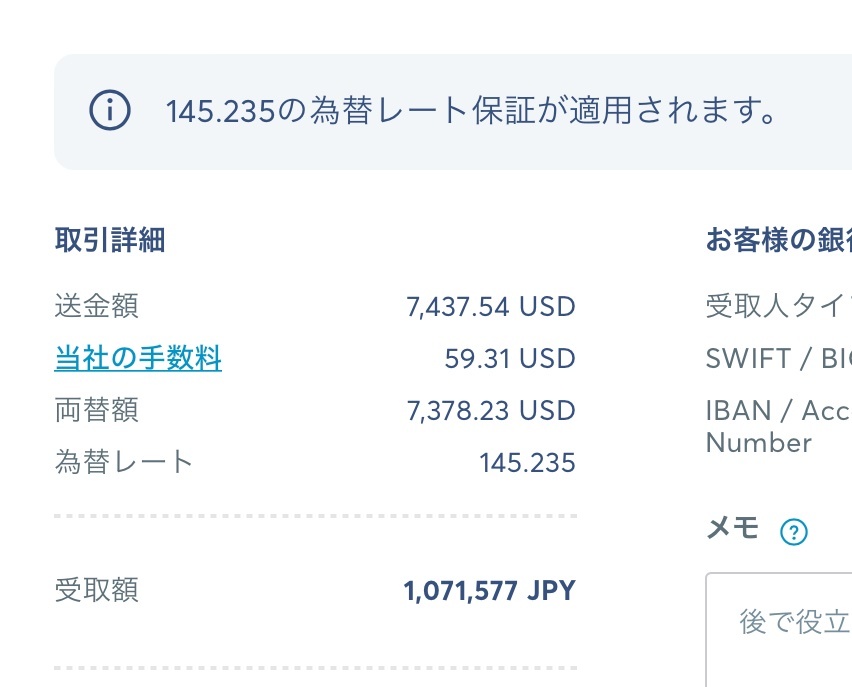This screenshot has width=852, height=687.
Task: Click the お客様の銀行 section heading
Action: coord(779,241)
